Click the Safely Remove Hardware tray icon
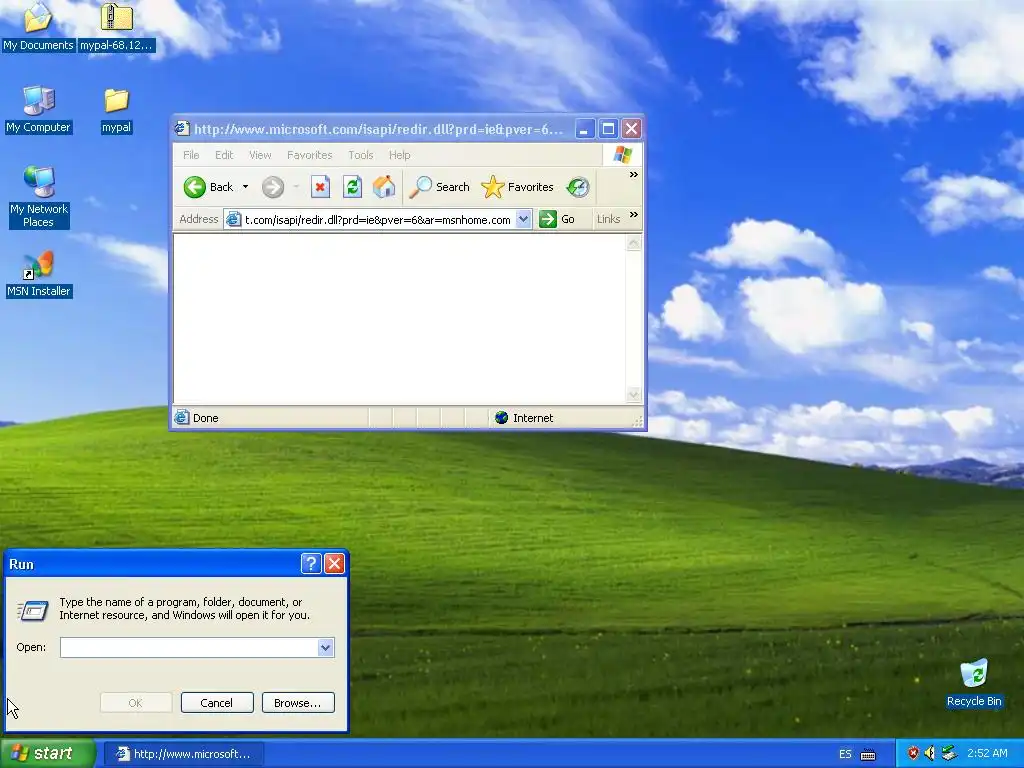 pyautogui.click(x=948, y=754)
